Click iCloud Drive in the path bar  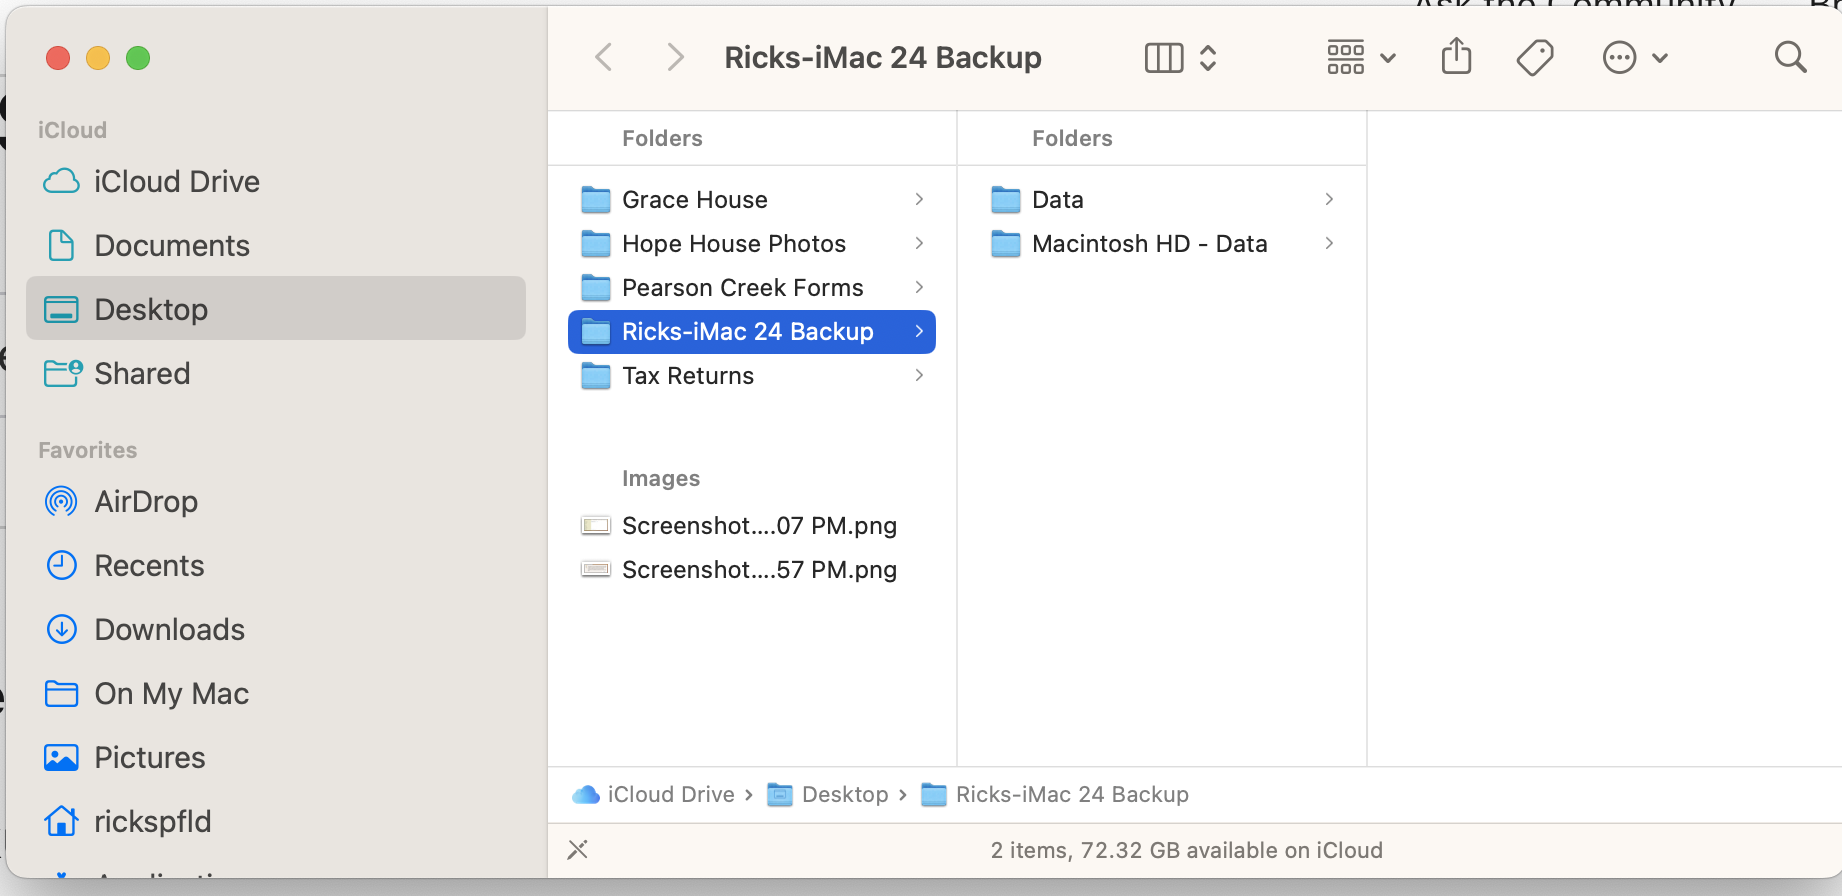(x=670, y=795)
